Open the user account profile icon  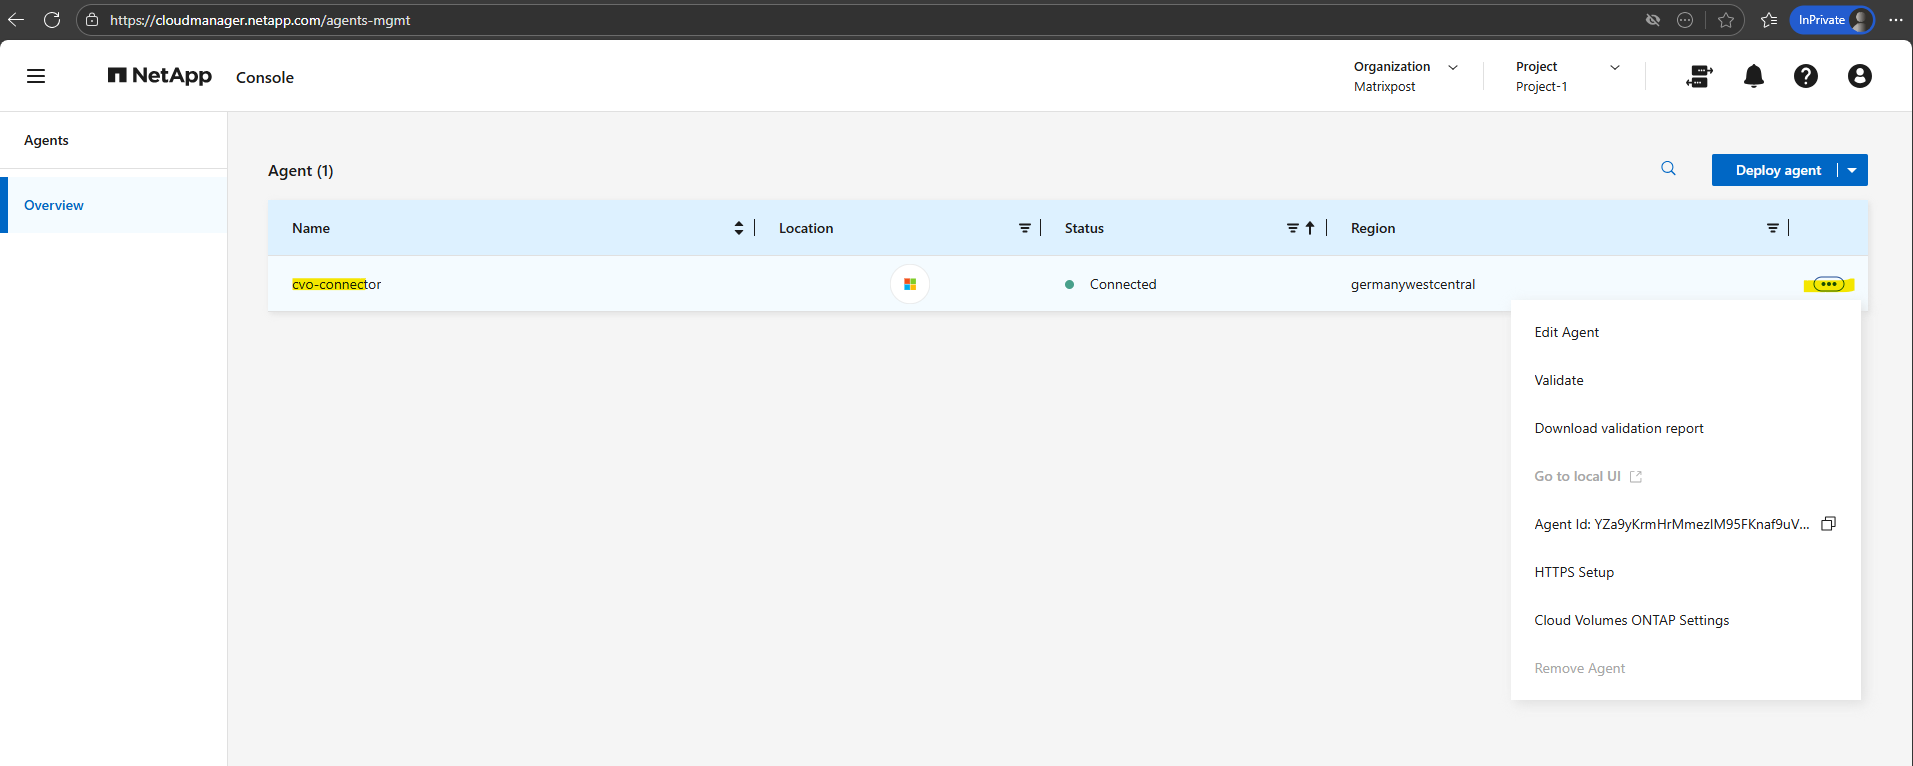(1860, 76)
